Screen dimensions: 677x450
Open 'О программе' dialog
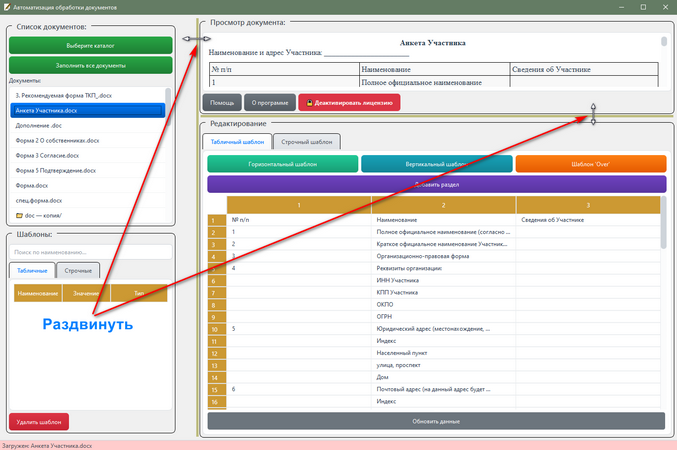[270, 103]
